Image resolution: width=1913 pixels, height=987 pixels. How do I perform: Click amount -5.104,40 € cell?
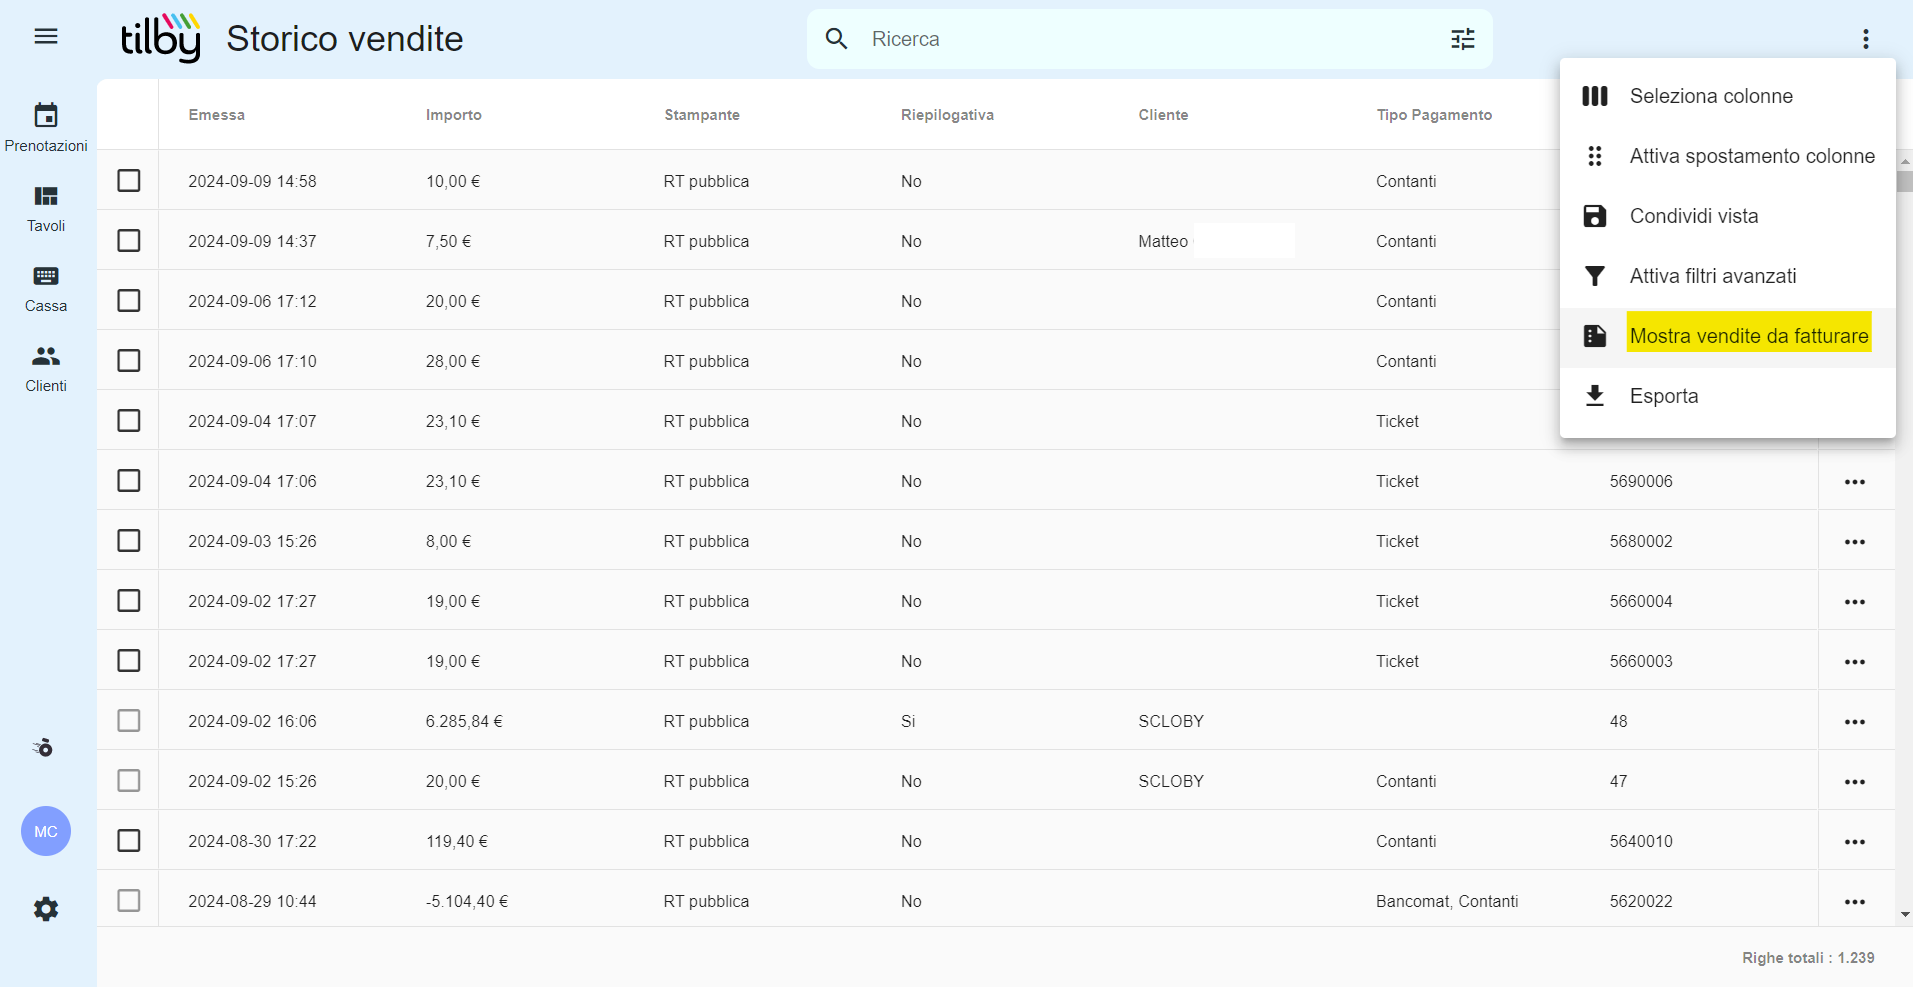click(467, 901)
